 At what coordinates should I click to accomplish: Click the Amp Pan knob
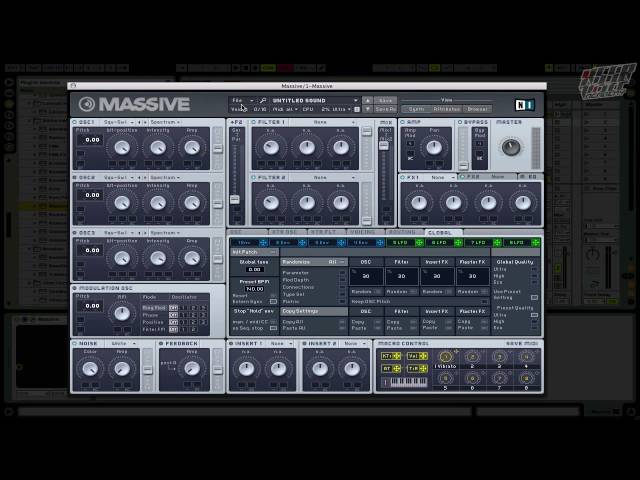click(434, 147)
